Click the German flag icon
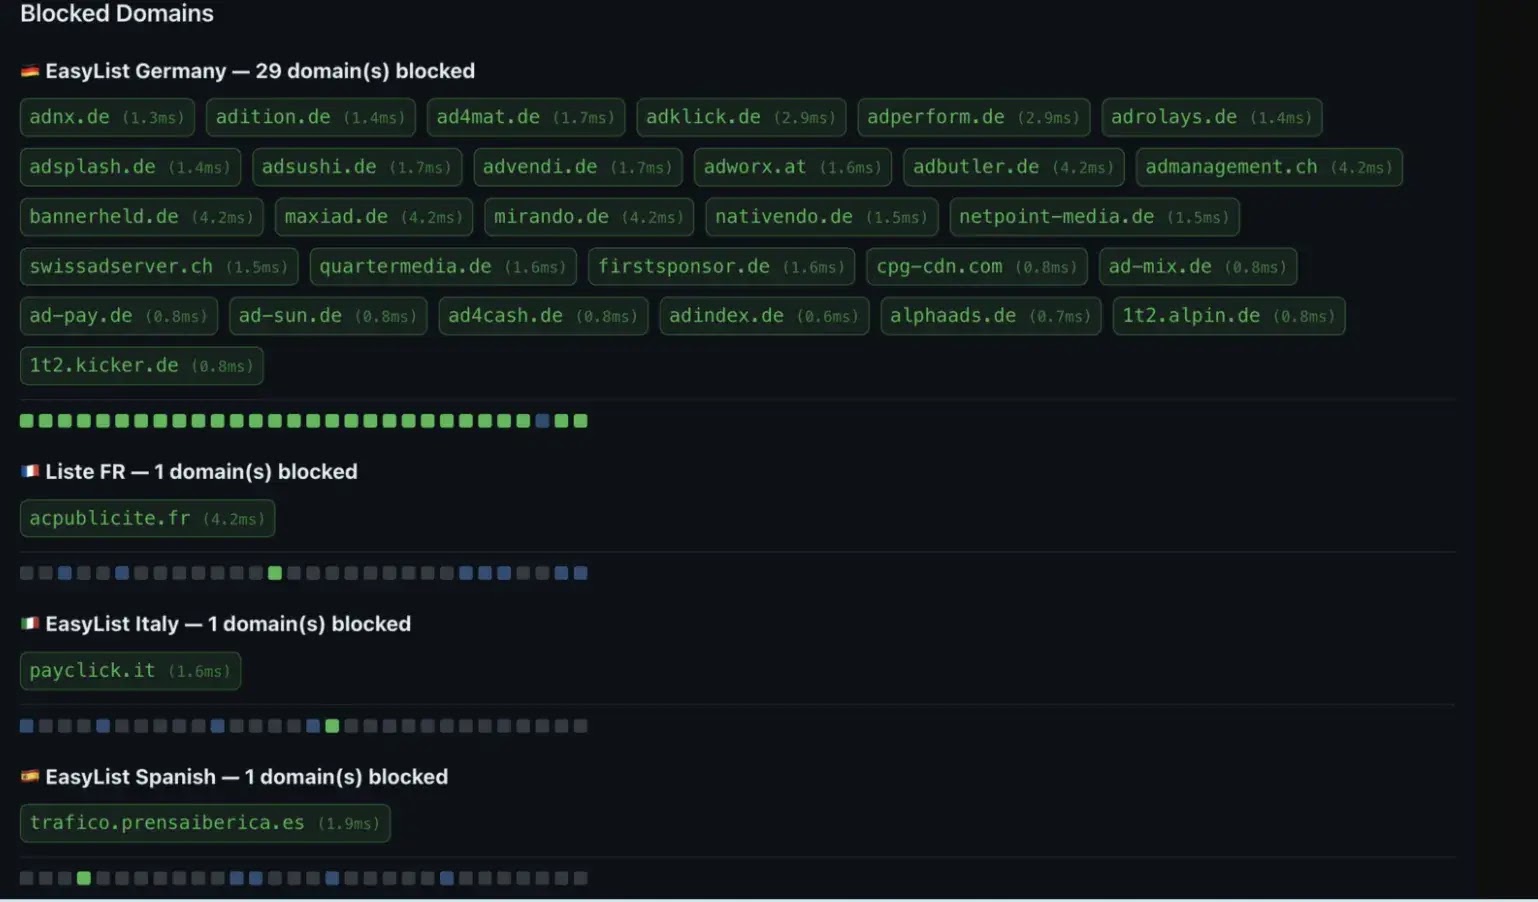 [30, 71]
